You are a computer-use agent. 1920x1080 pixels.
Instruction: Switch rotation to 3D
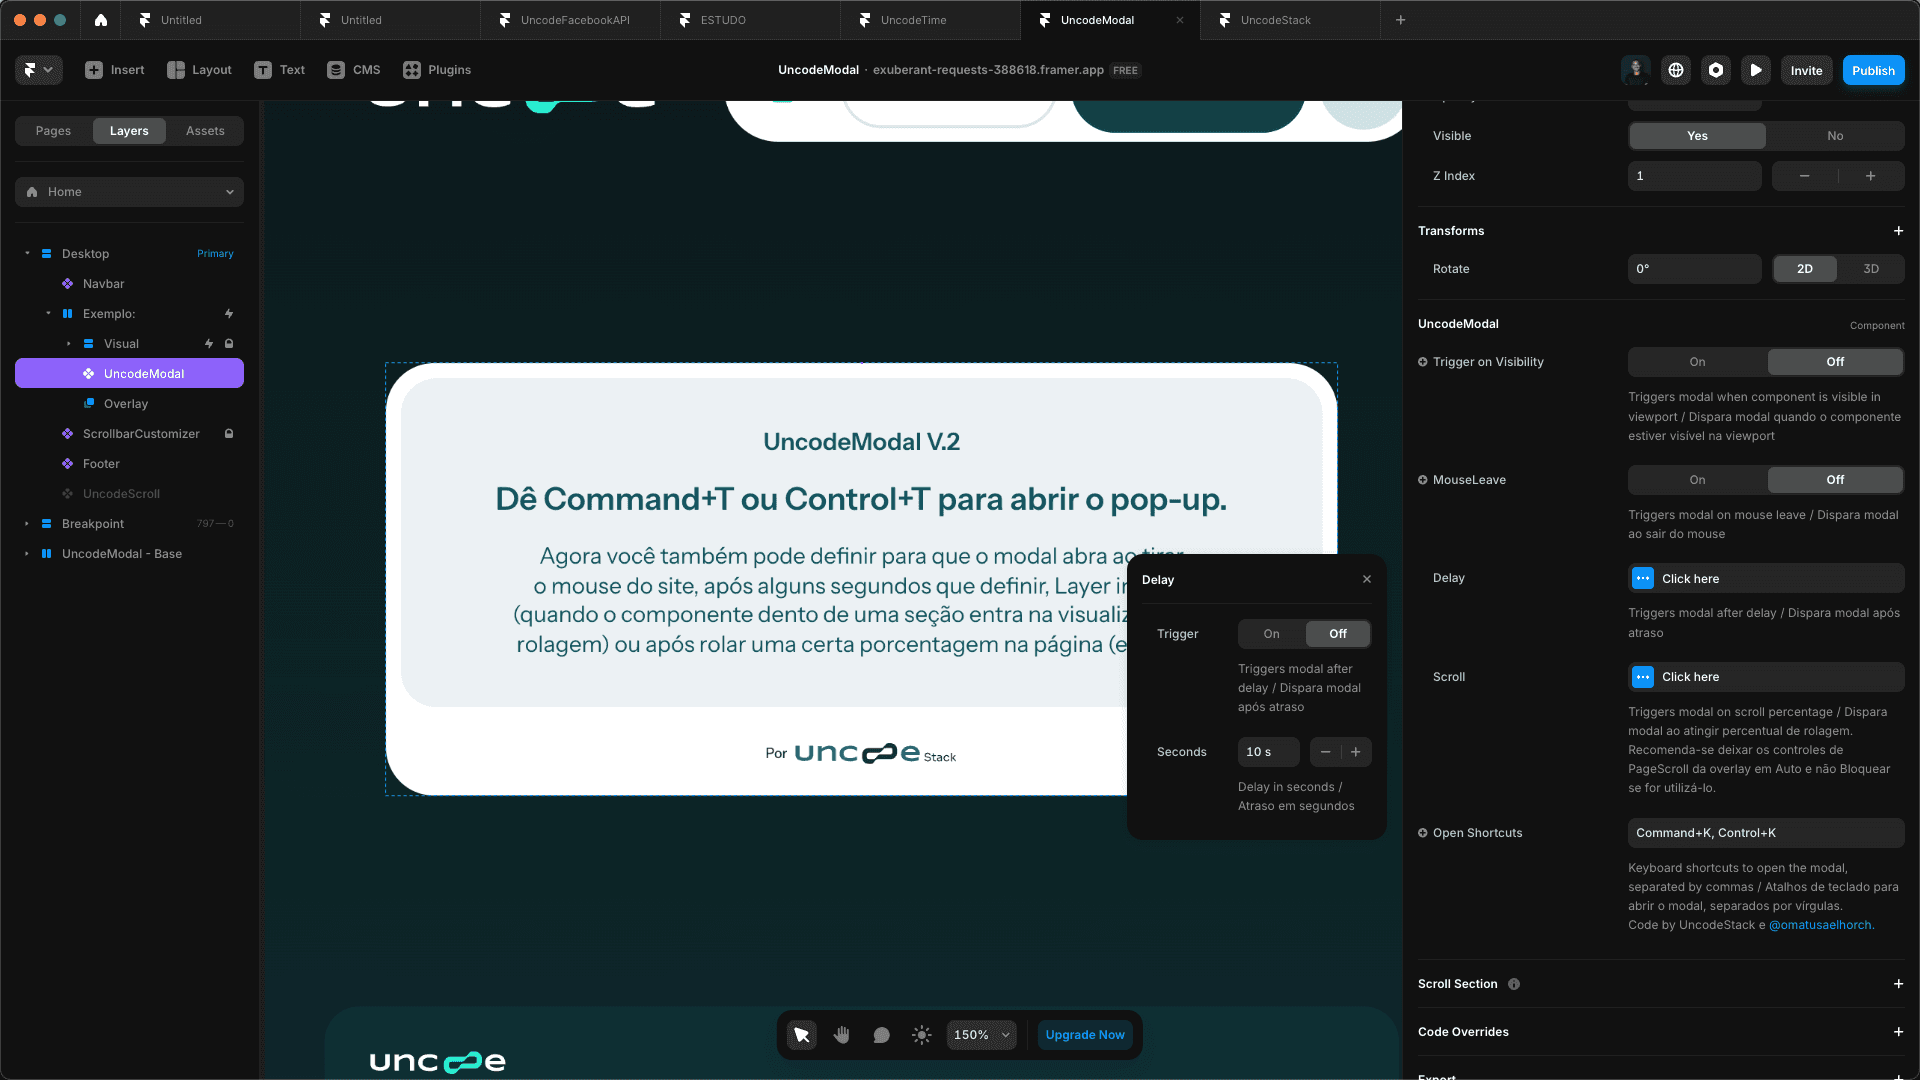click(1870, 269)
